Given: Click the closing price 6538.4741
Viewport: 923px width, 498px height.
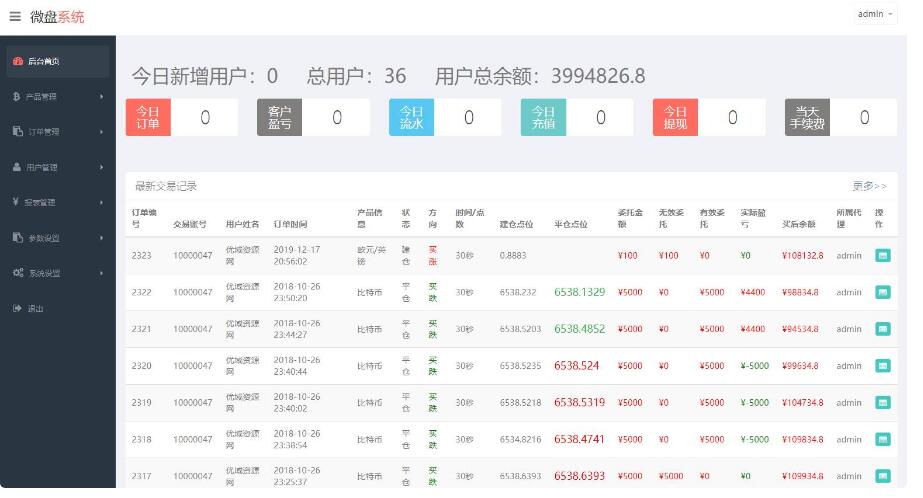Looking at the screenshot, I should click(579, 439).
